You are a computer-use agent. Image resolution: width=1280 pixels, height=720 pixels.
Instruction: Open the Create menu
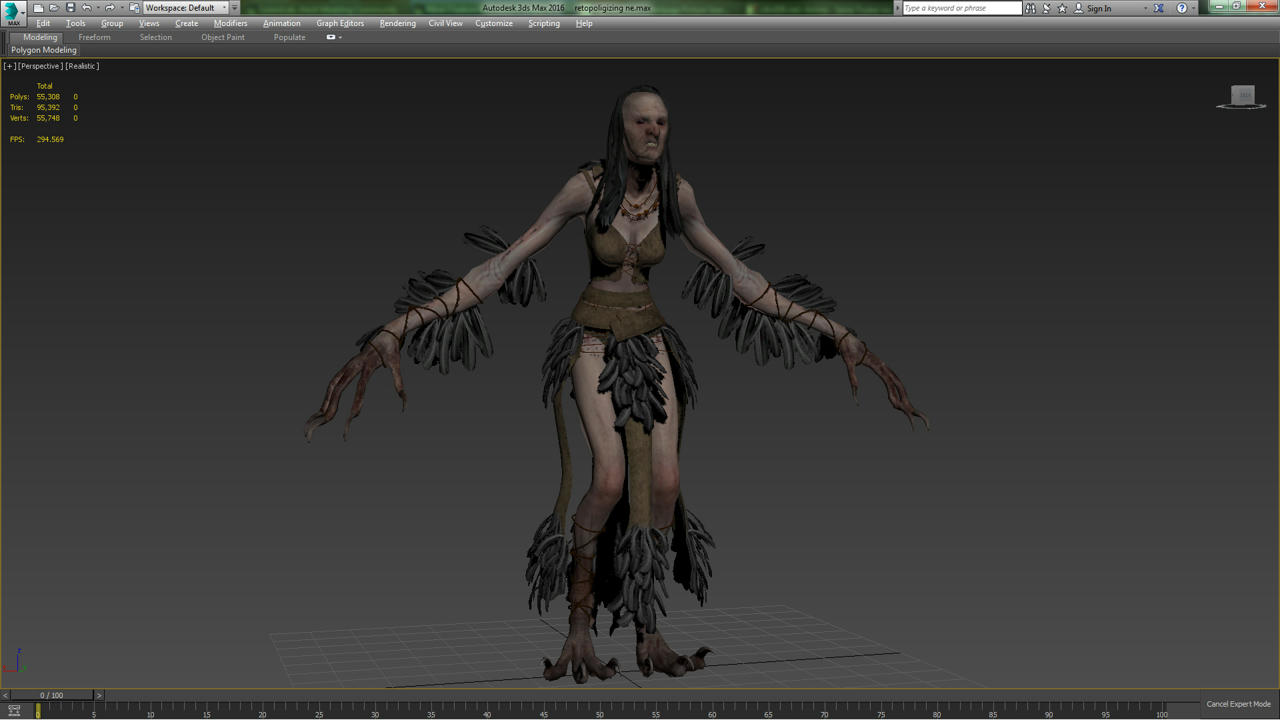[187, 23]
